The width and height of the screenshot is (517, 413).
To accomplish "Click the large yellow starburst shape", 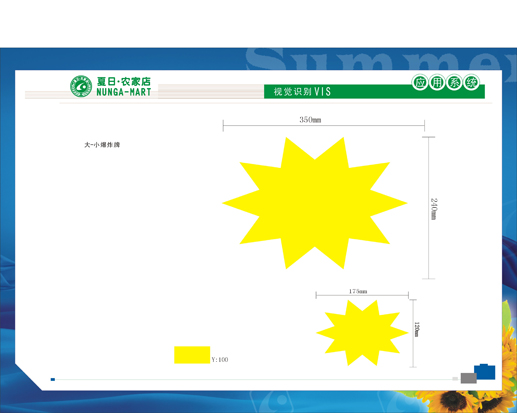I will pyautogui.click(x=315, y=203).
